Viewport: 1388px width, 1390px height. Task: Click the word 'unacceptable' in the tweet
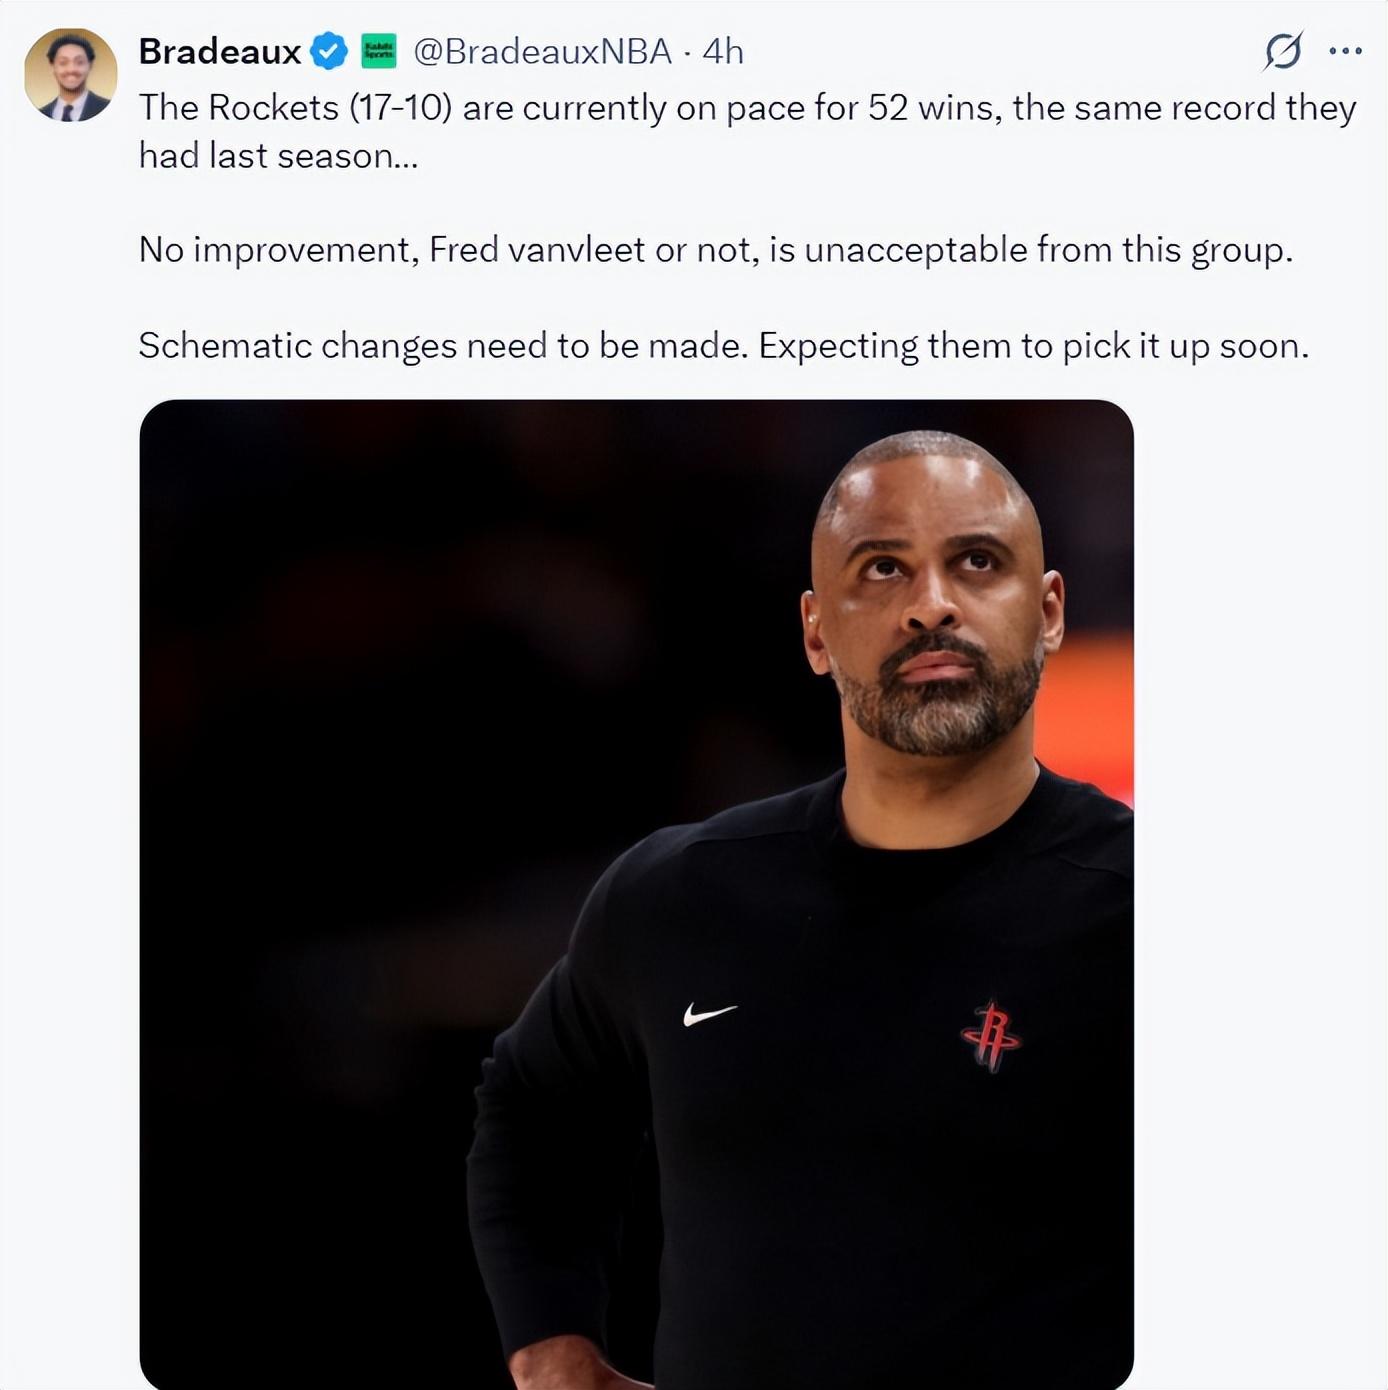tap(915, 250)
